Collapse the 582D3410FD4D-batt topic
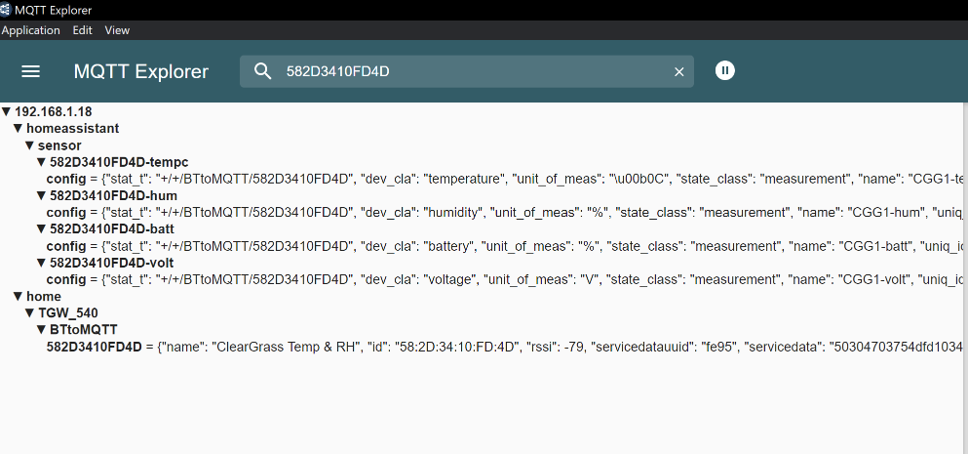 click(x=41, y=229)
